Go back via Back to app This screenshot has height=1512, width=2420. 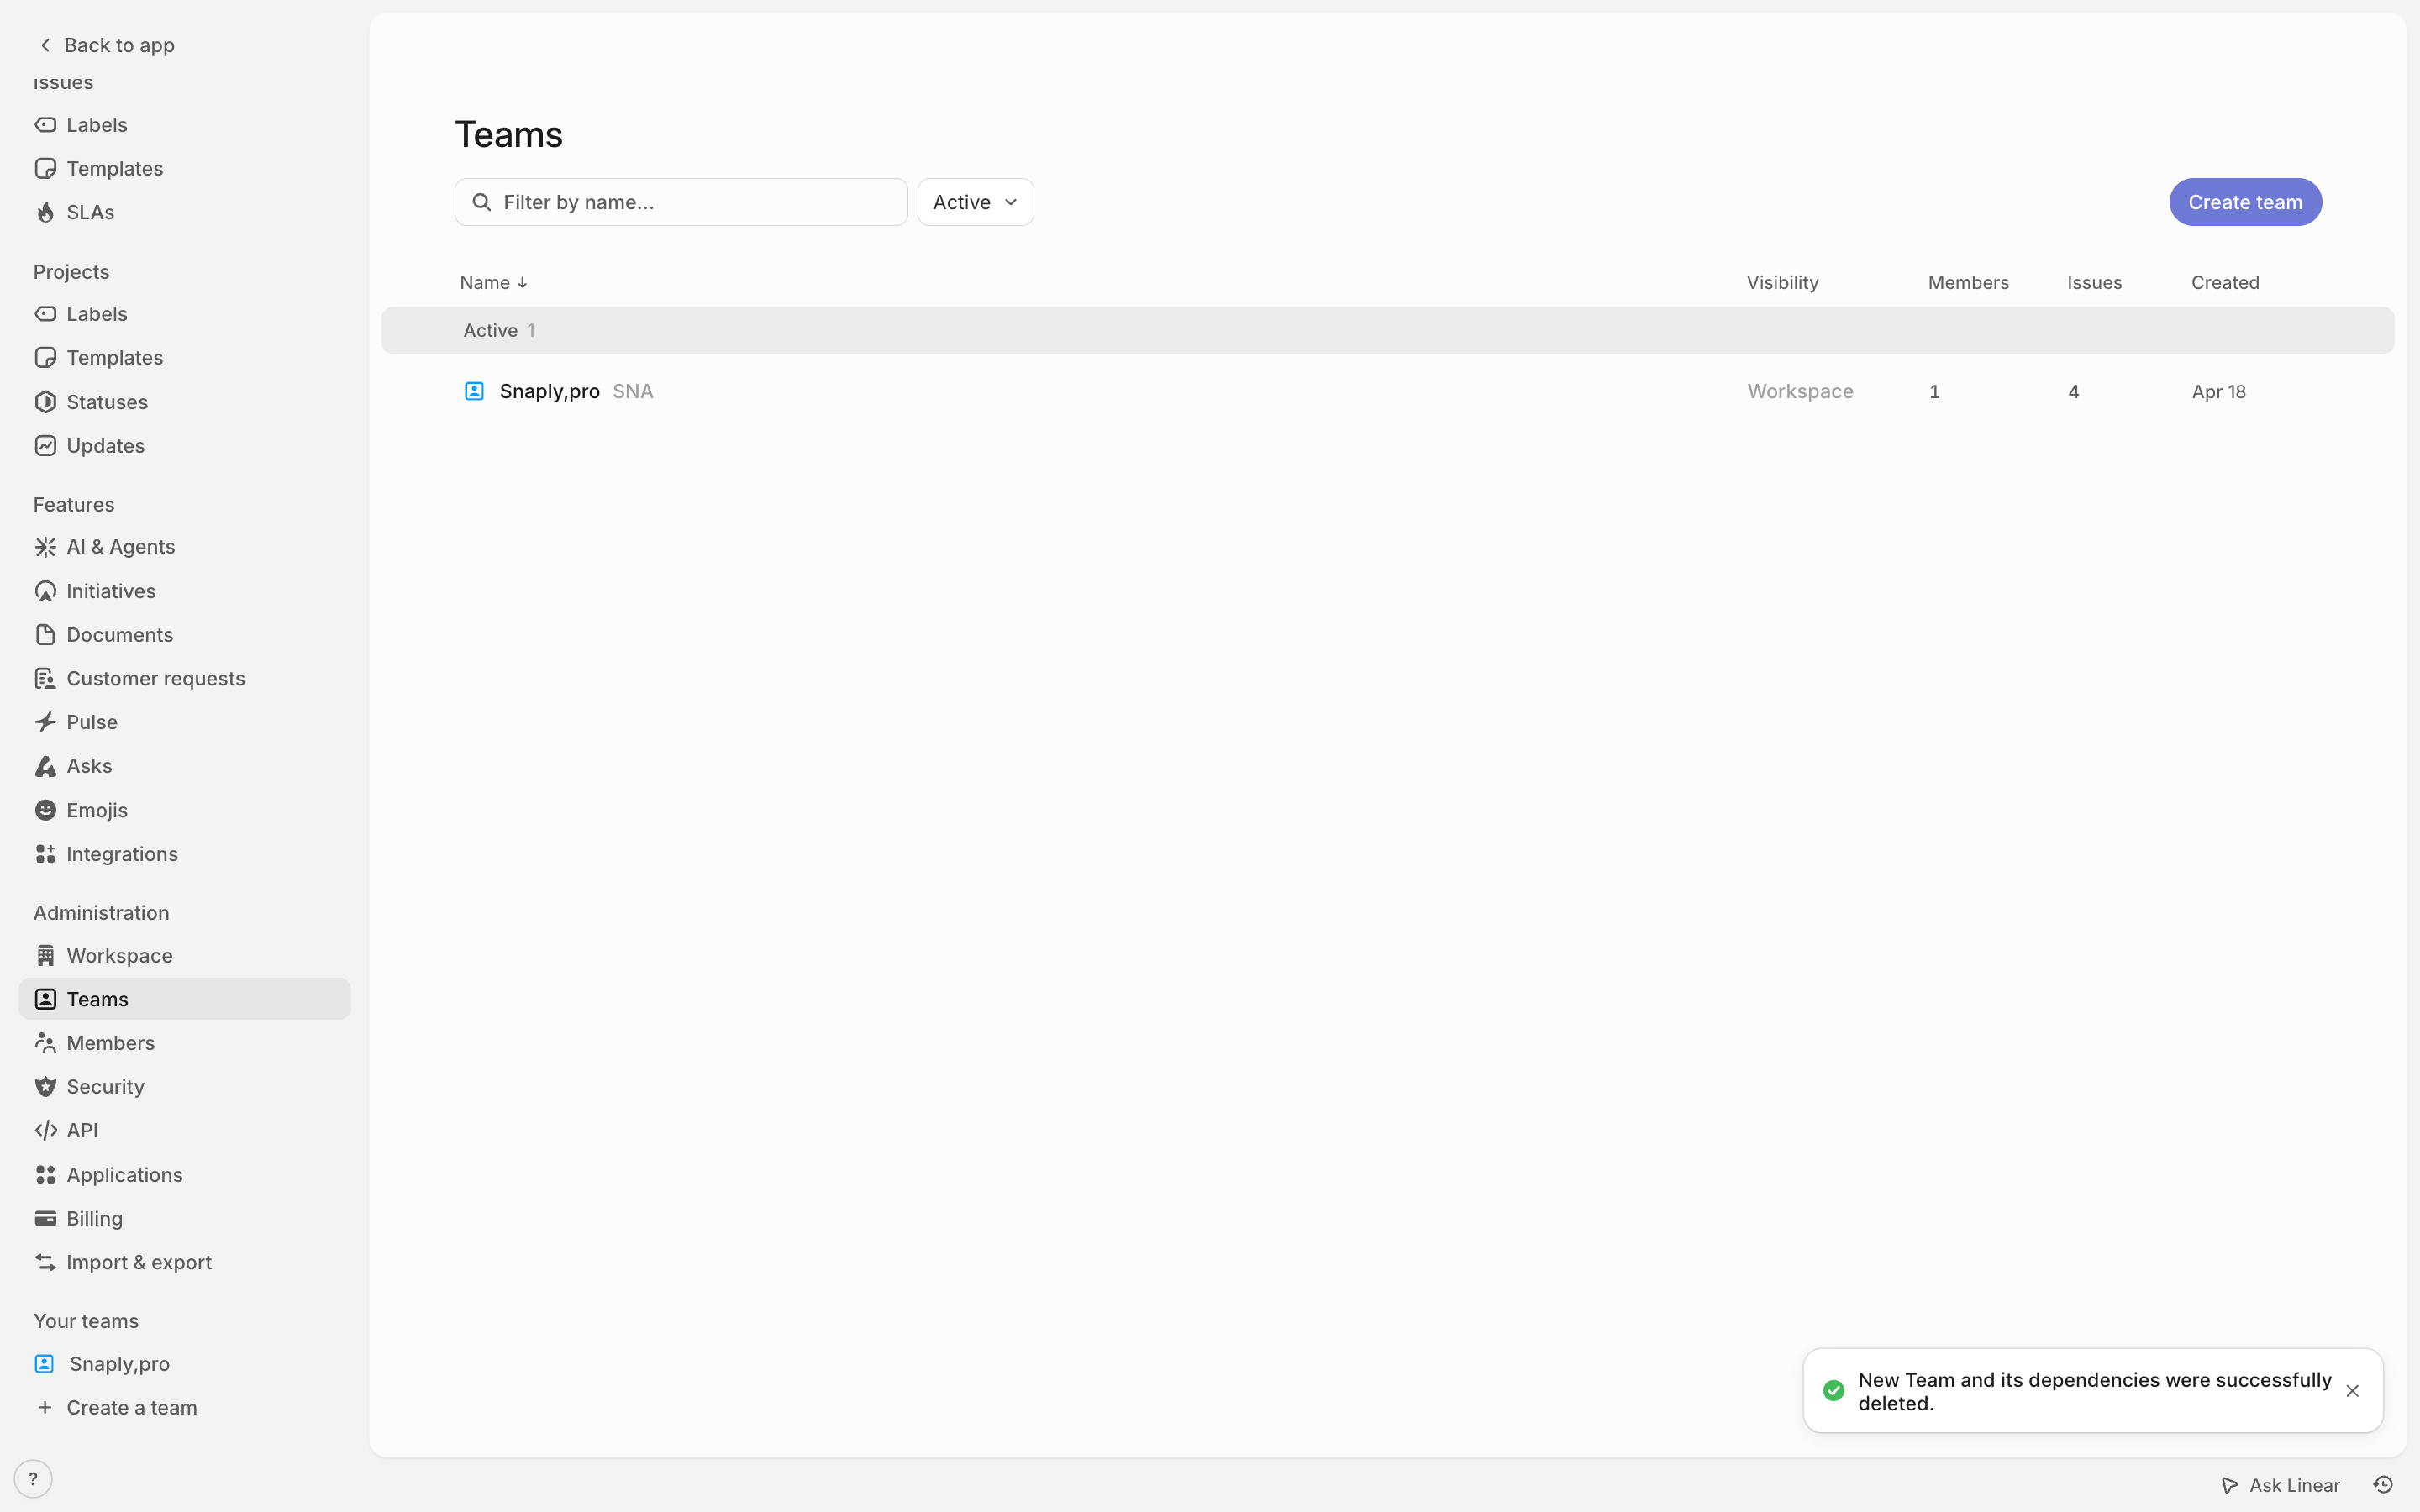click(106, 45)
